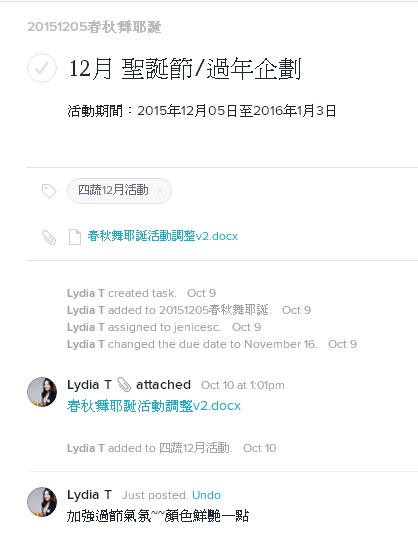Click the paperclip icon beside the word attached
418x555 pixels.
coord(124,385)
